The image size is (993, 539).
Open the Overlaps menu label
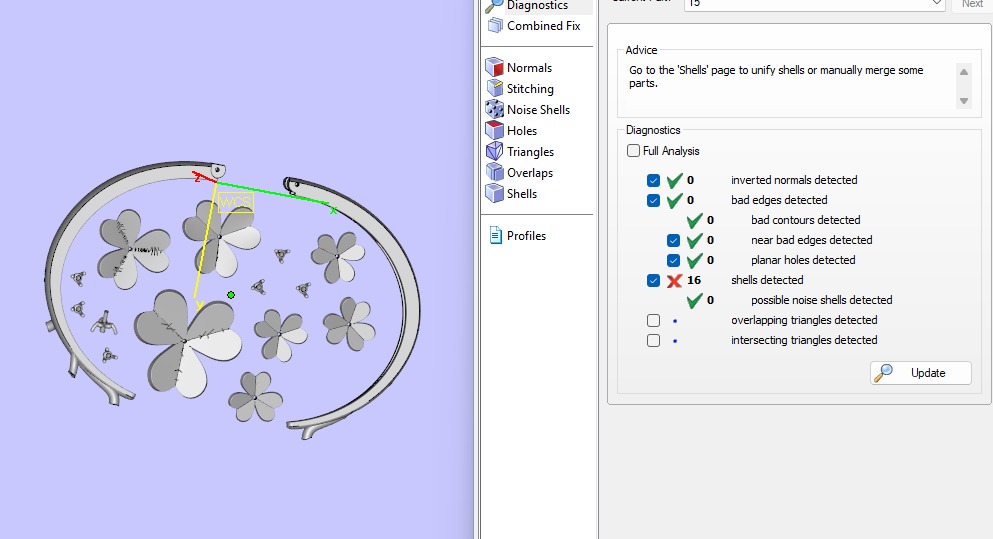(x=529, y=172)
